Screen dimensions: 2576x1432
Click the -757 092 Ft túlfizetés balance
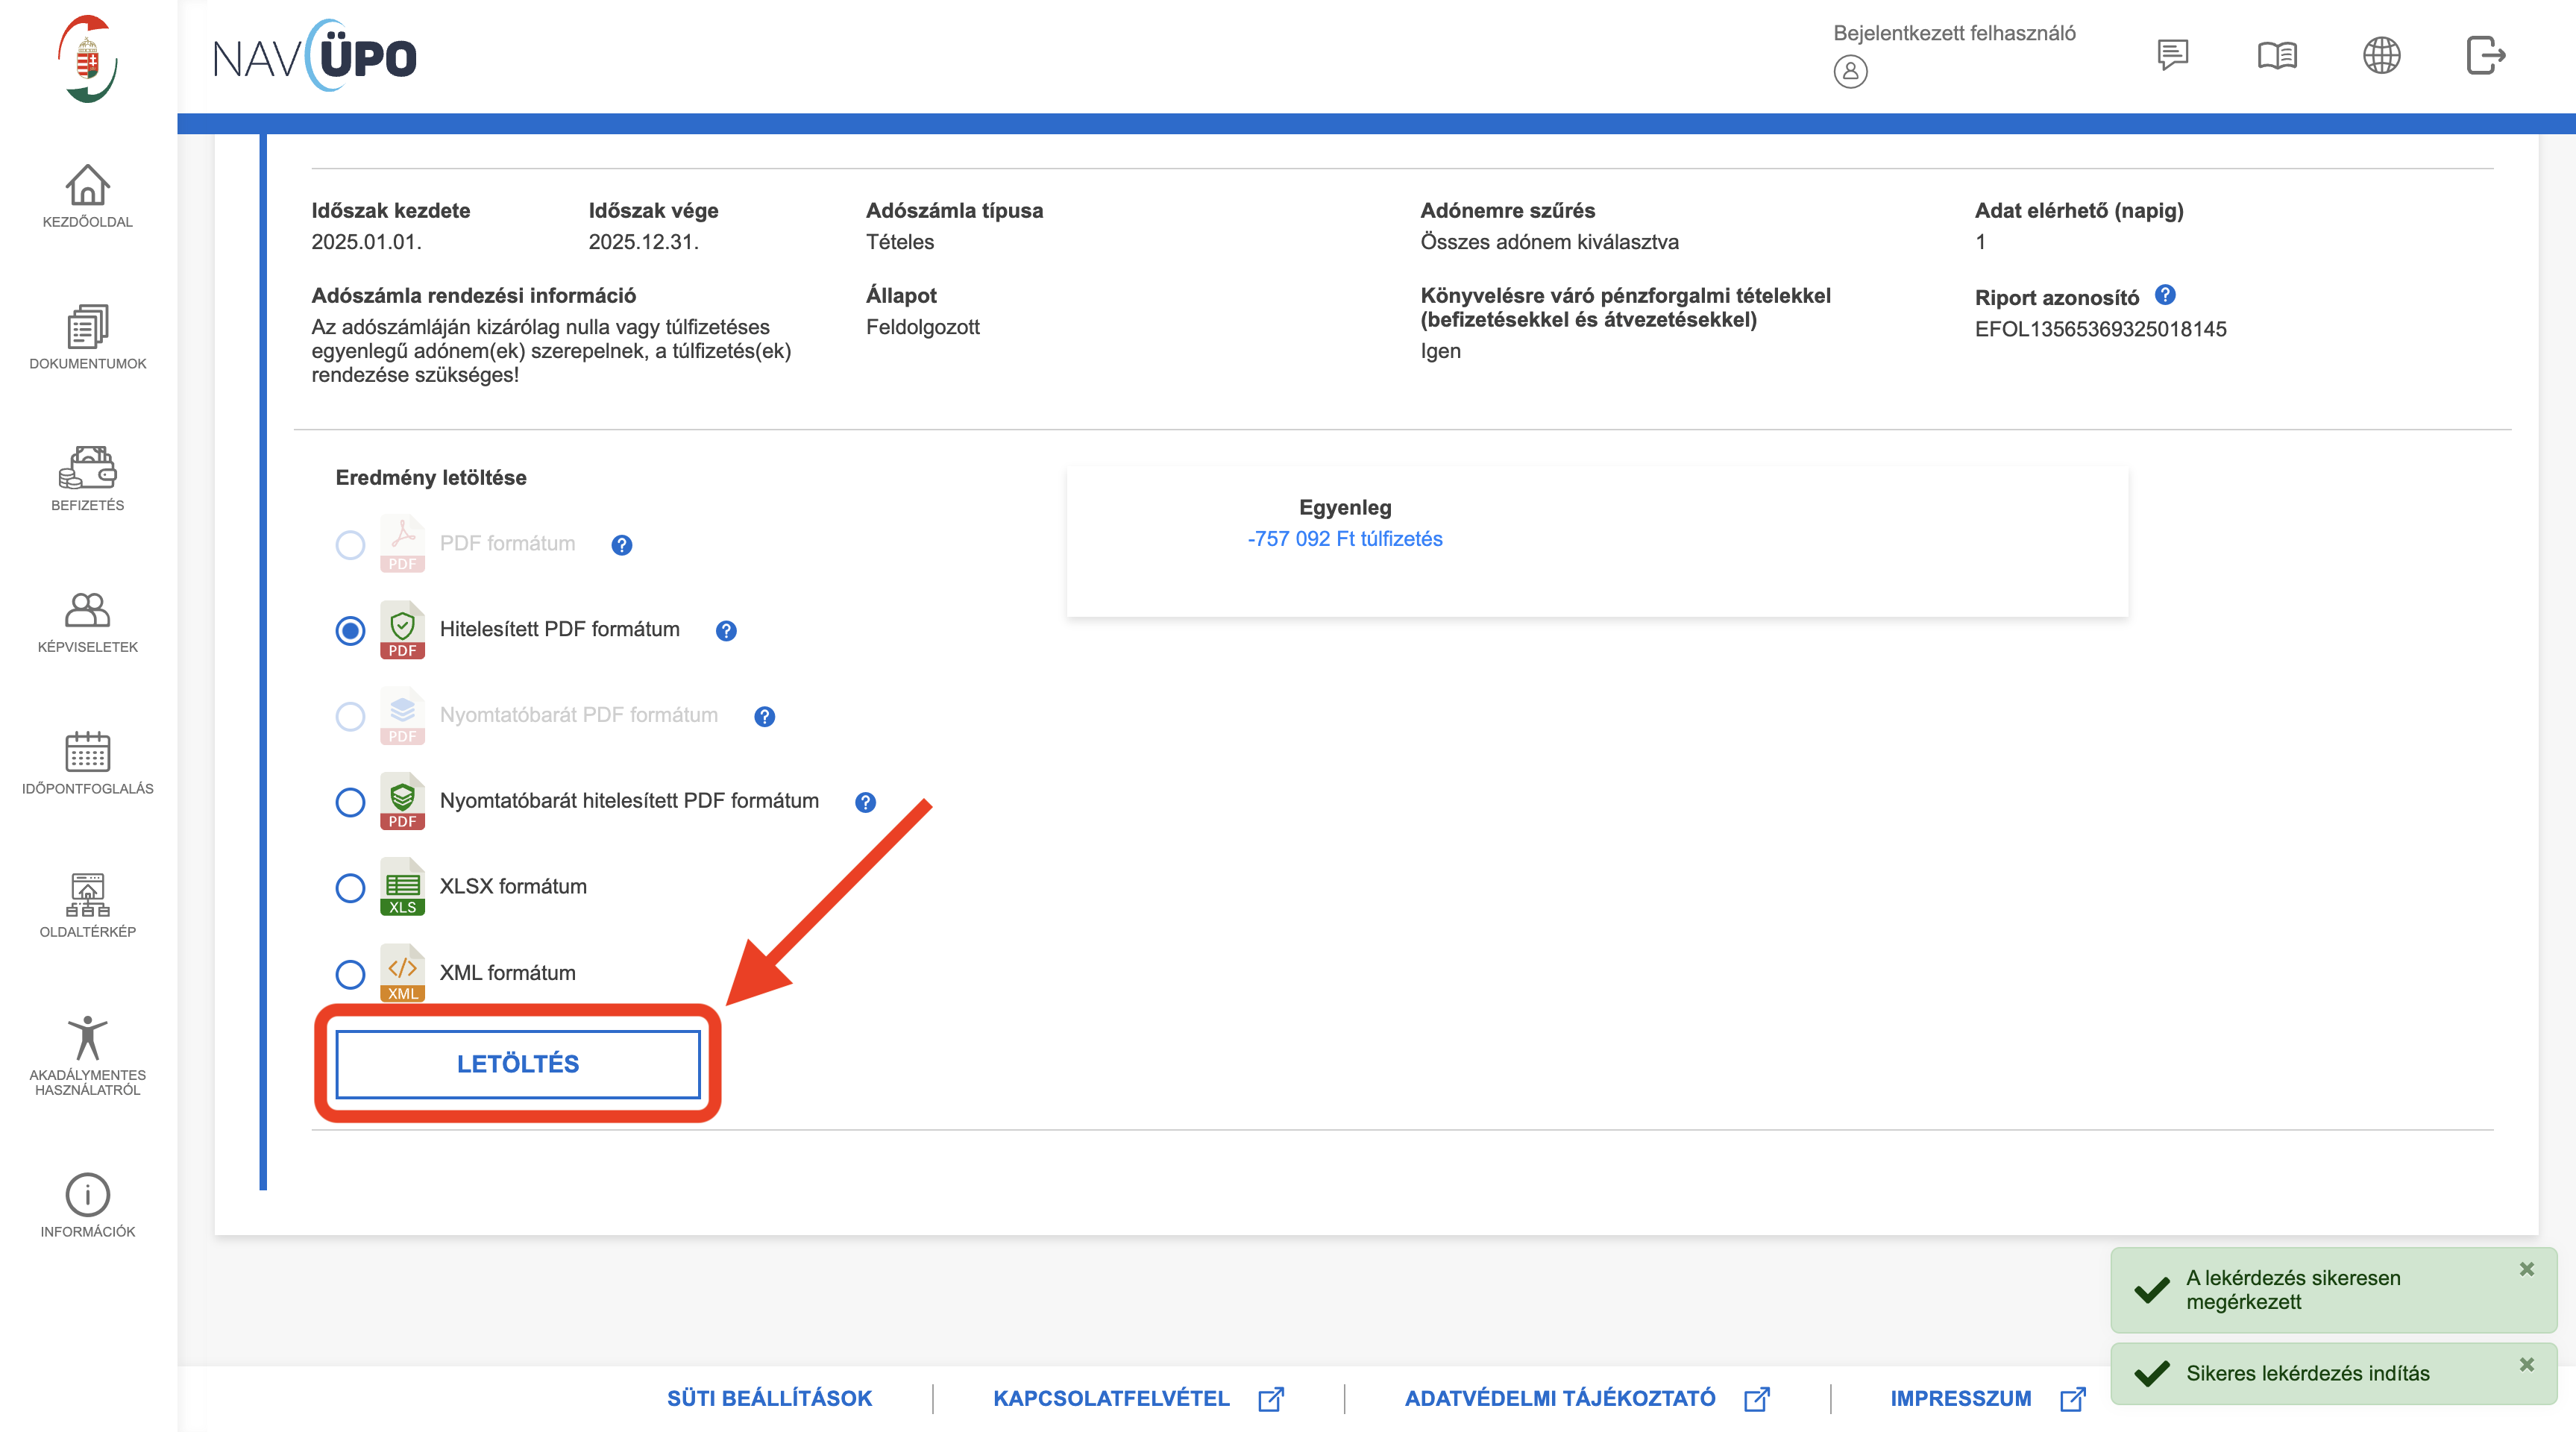(1345, 539)
